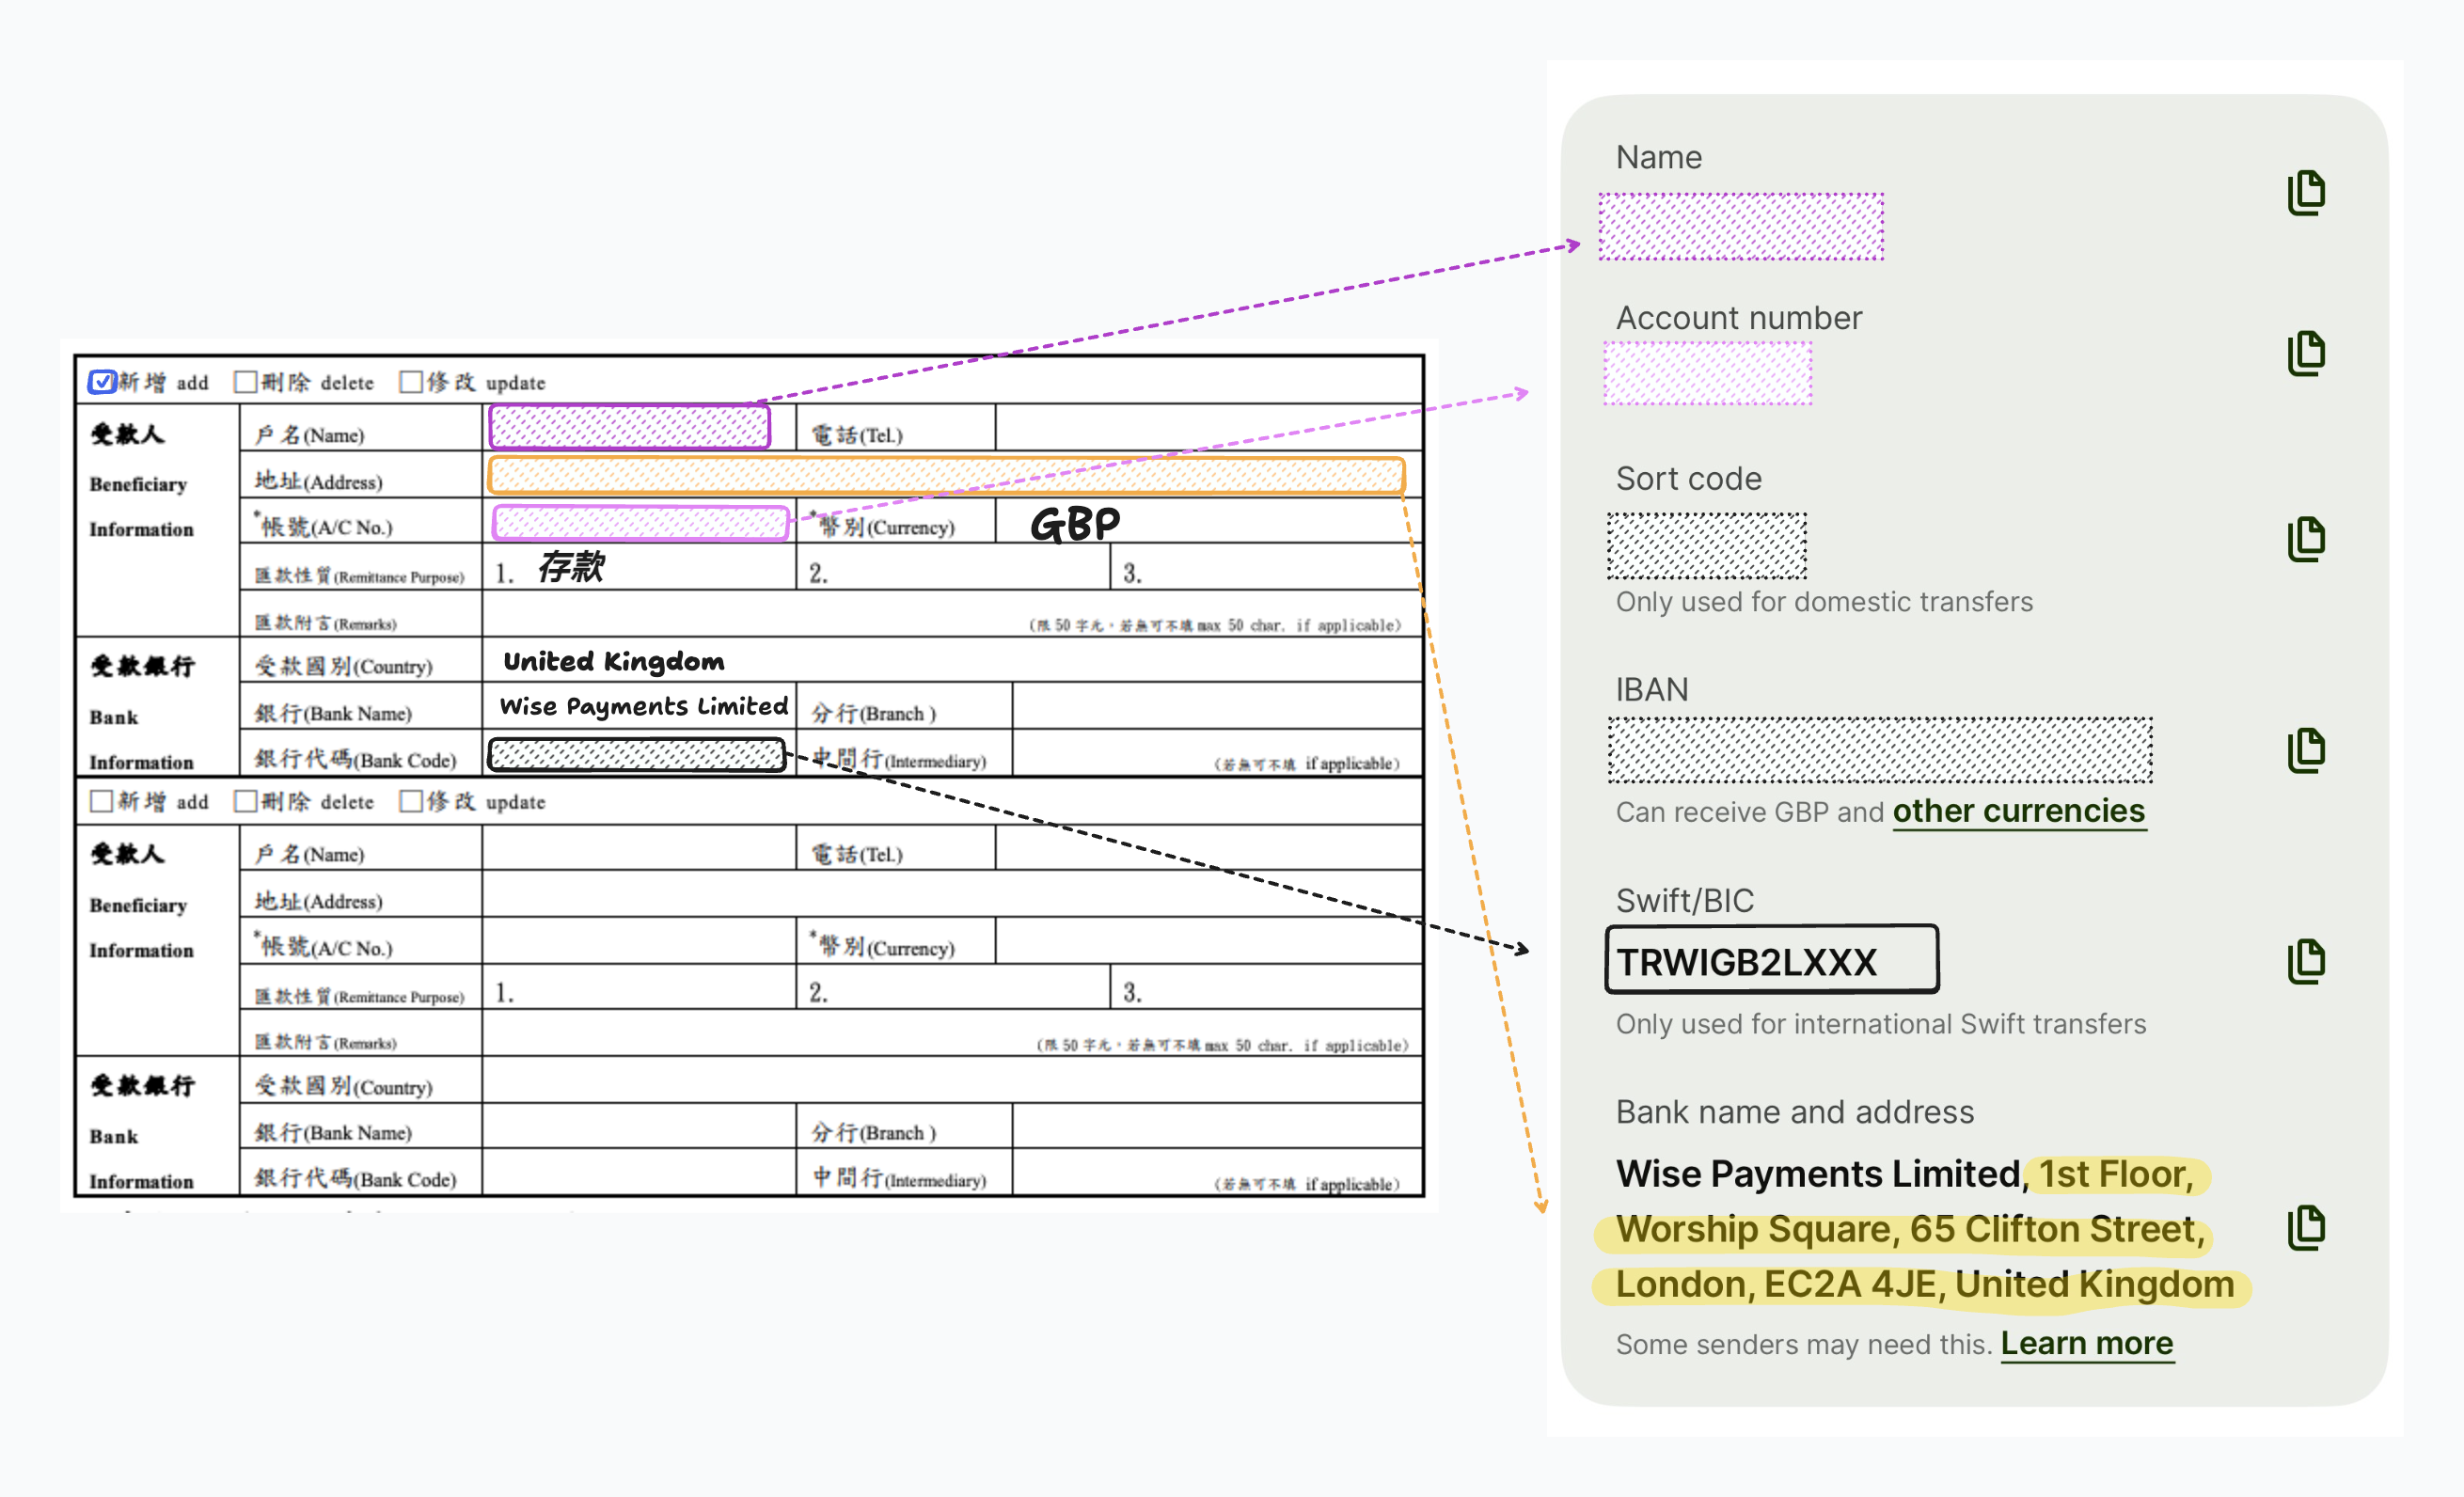This screenshot has width=2464, height=1497.
Task: Click the 存款 remittance purpose entry
Action: [x=571, y=567]
